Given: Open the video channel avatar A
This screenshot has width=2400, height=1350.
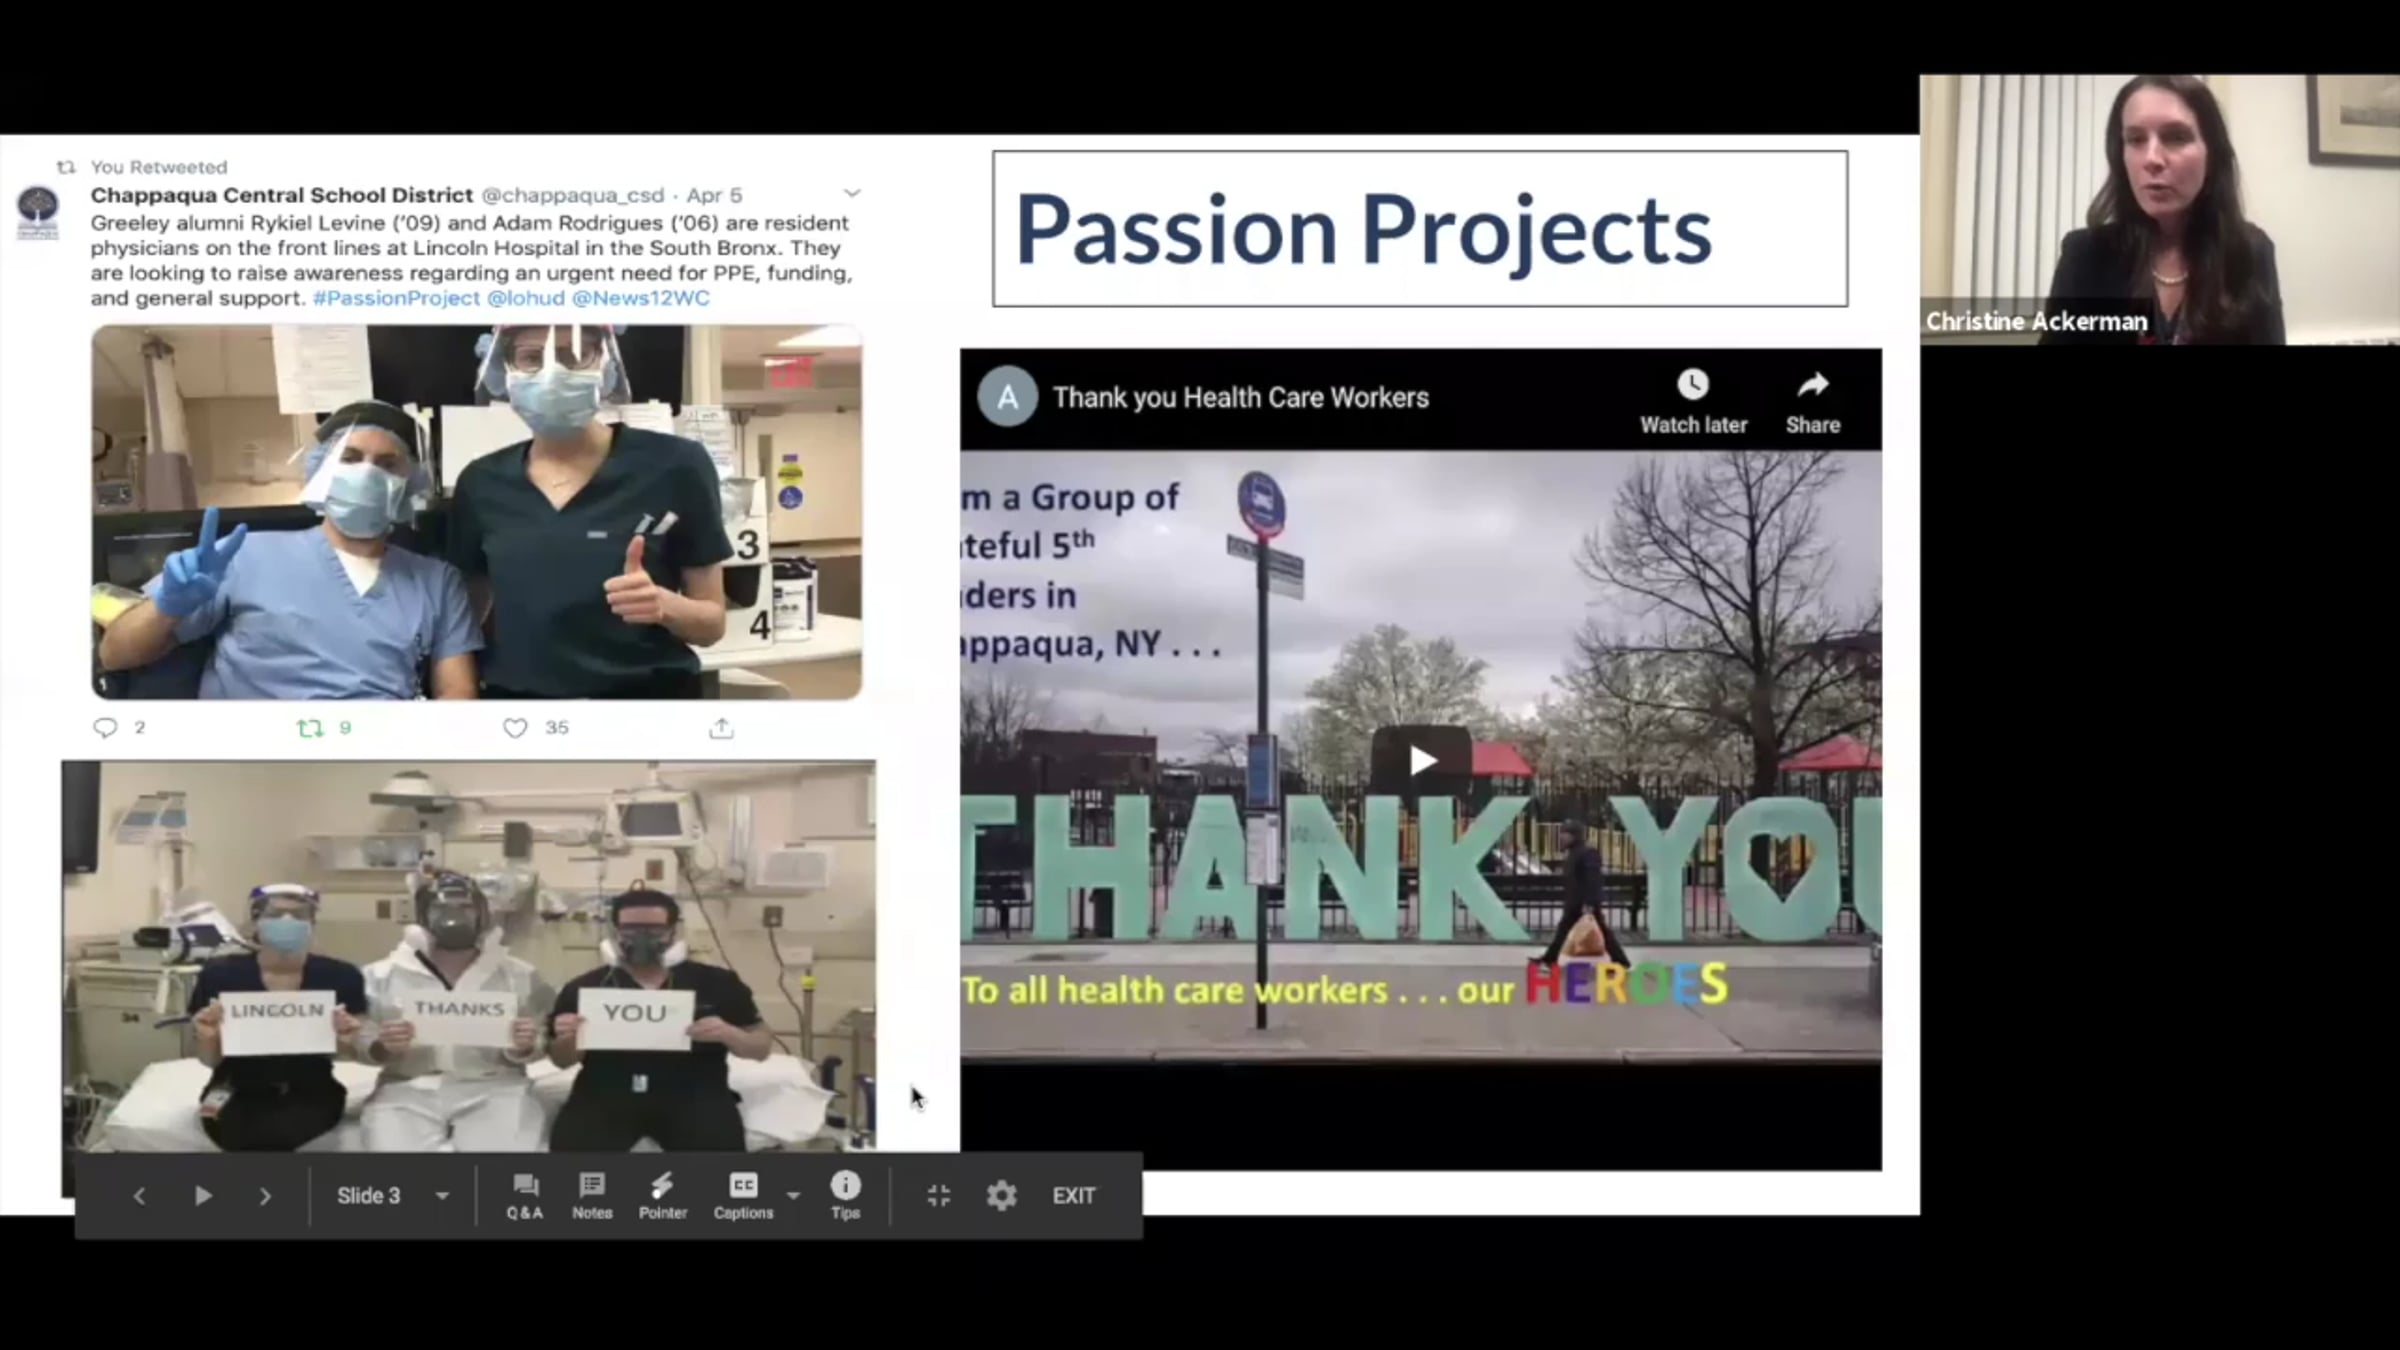Looking at the screenshot, I should tap(1007, 397).
